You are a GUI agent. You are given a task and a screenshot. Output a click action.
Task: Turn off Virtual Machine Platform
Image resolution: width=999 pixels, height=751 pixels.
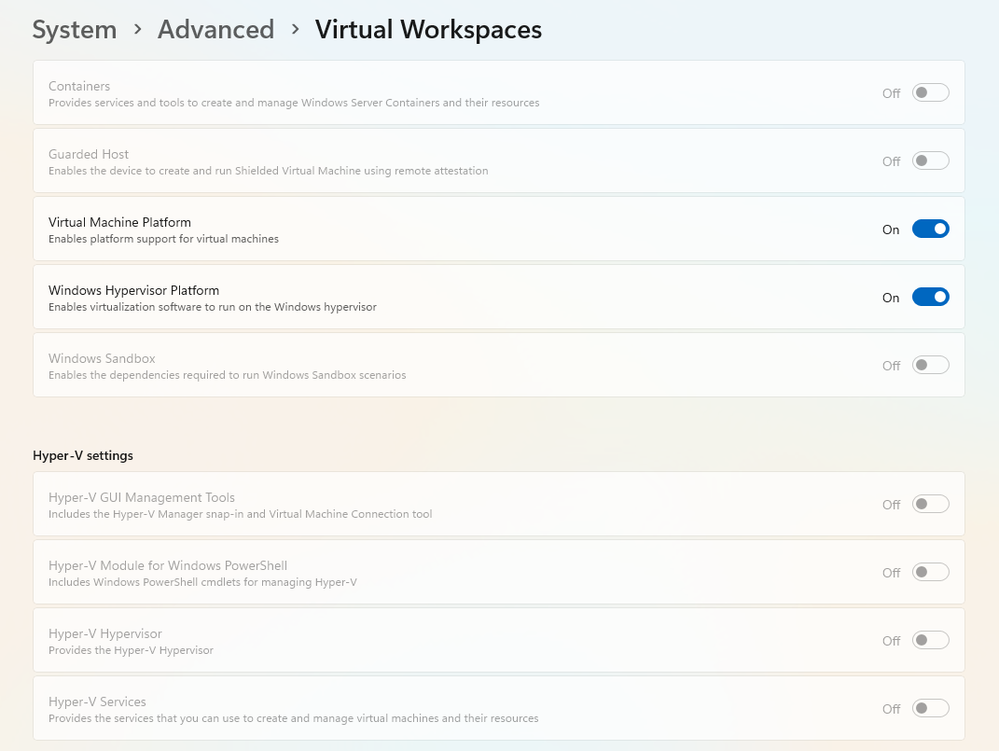point(930,229)
